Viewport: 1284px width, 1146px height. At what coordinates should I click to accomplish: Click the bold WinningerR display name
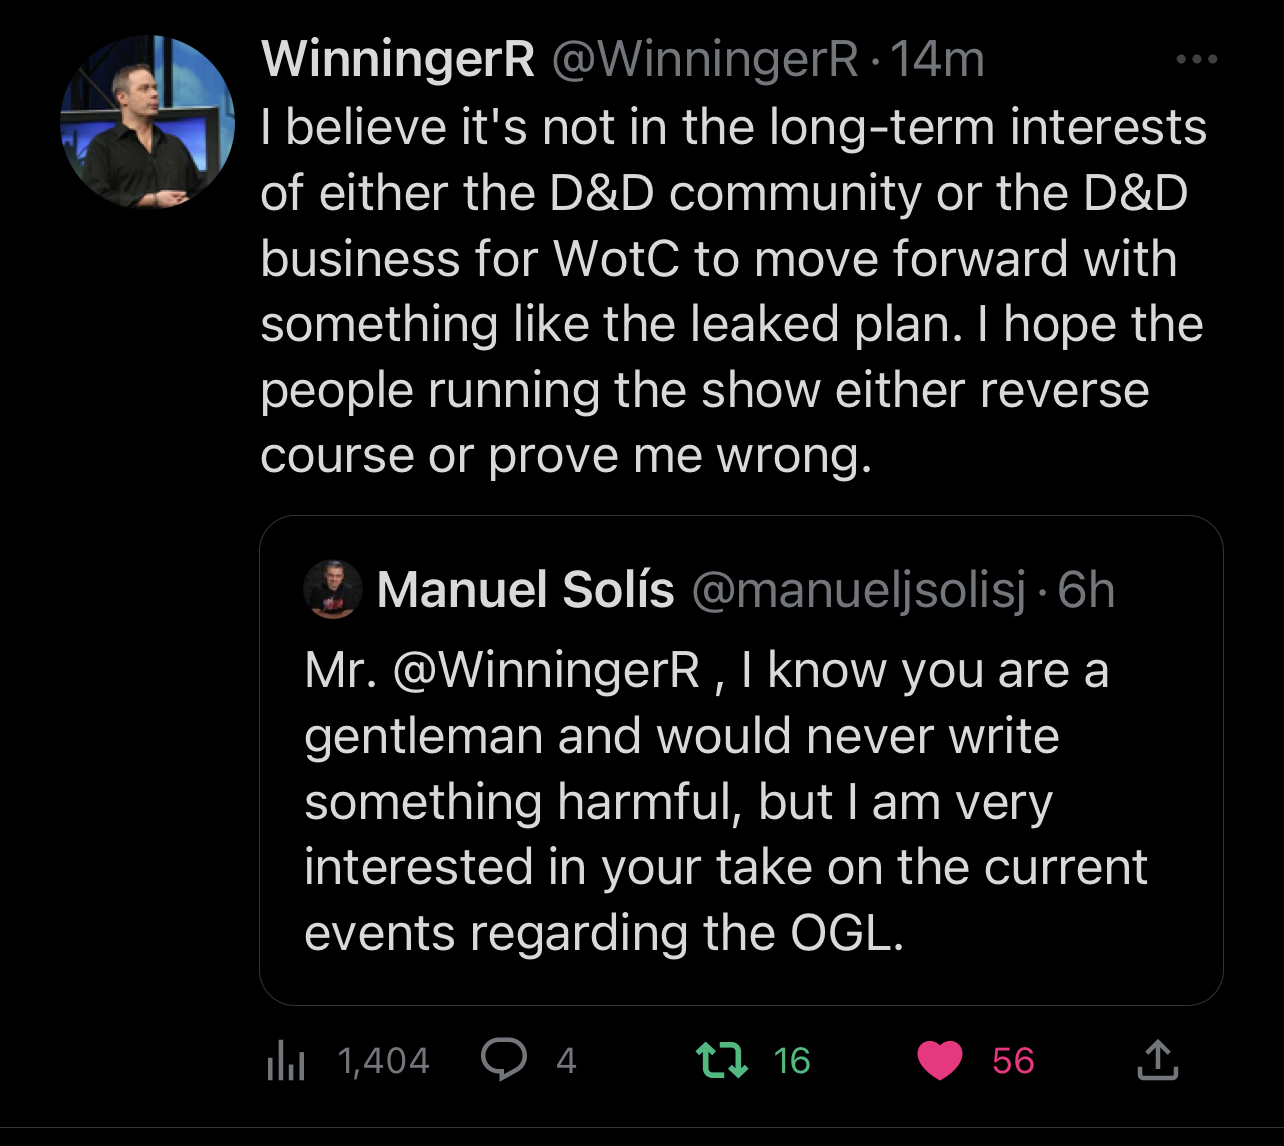coord(398,60)
